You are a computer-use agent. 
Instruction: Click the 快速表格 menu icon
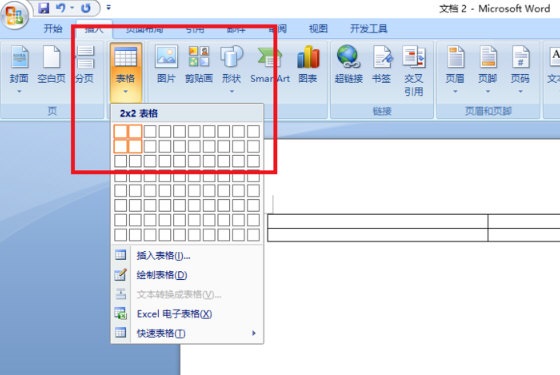120,332
